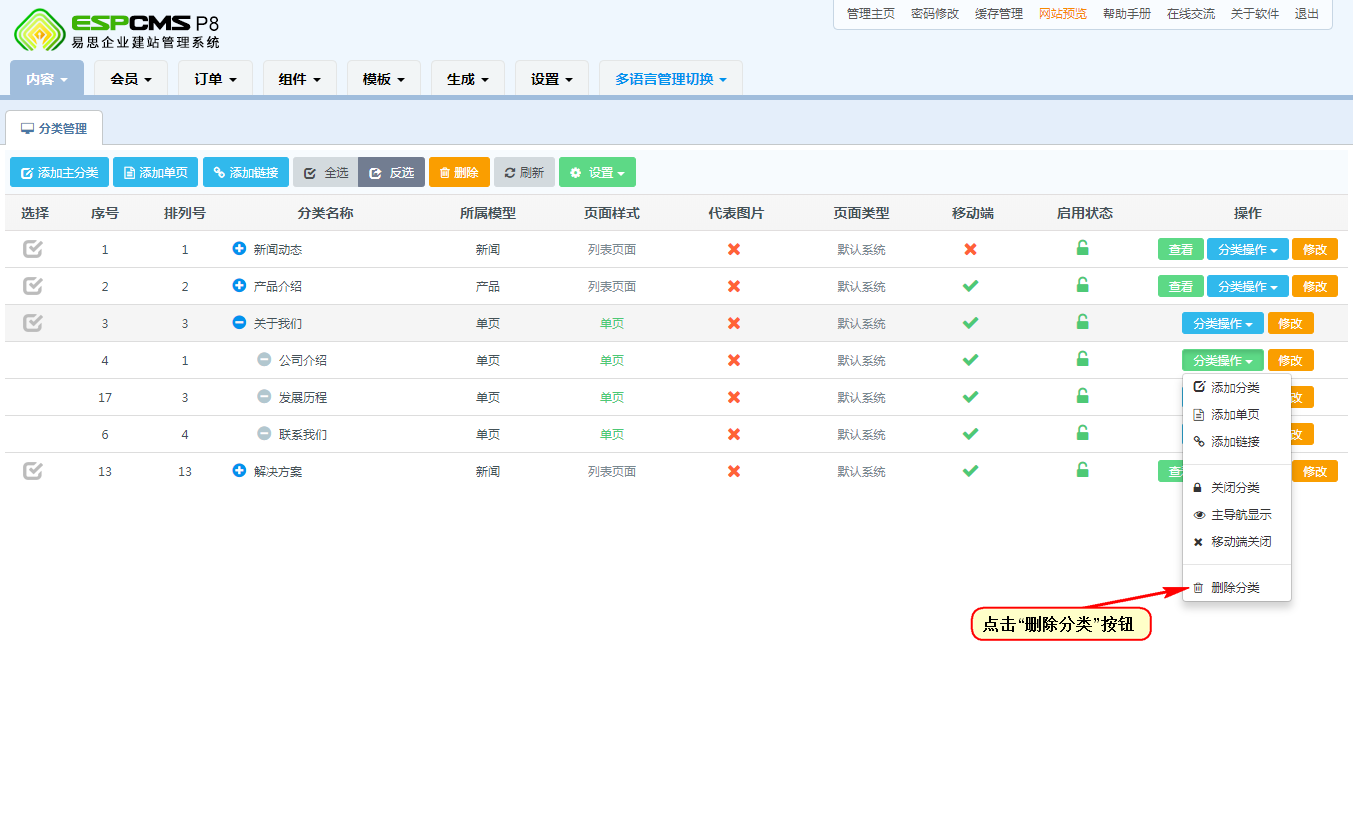This screenshot has height=831, width=1353.
Task: Click the grey minus icon beside 公司介绍
Action: point(264,359)
